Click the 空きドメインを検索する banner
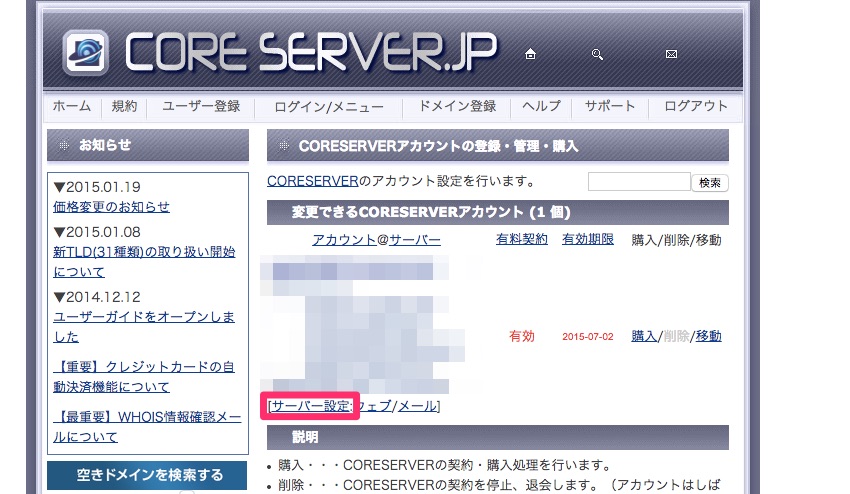Screen dimensions: 850x494 tap(147, 475)
